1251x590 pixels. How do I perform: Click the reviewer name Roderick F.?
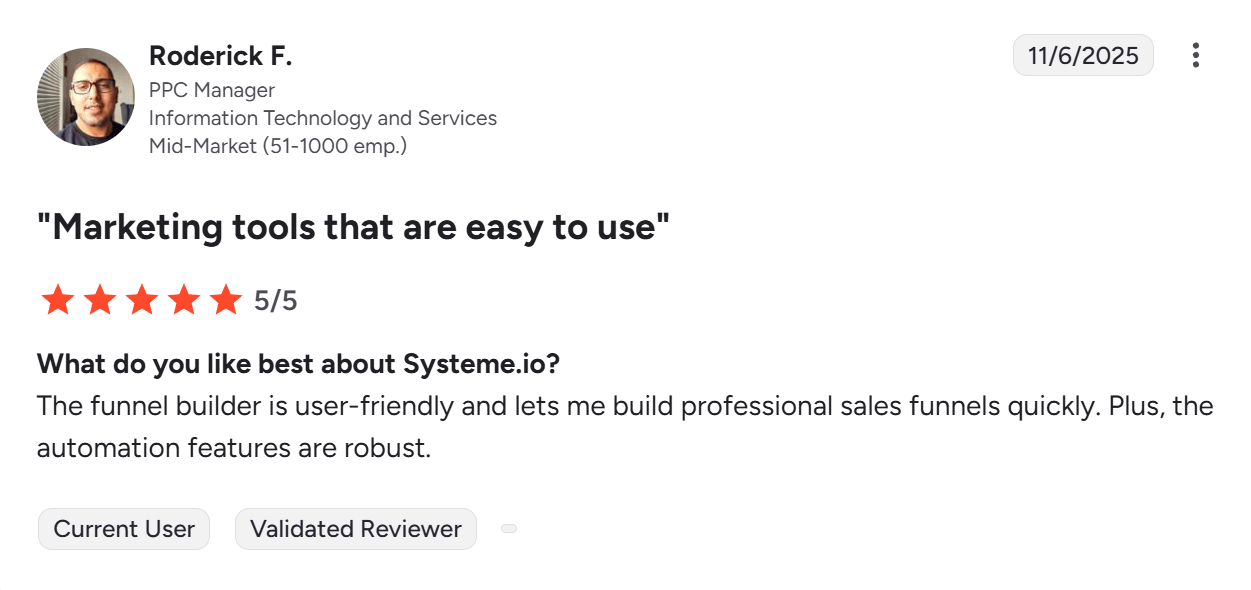(220, 56)
